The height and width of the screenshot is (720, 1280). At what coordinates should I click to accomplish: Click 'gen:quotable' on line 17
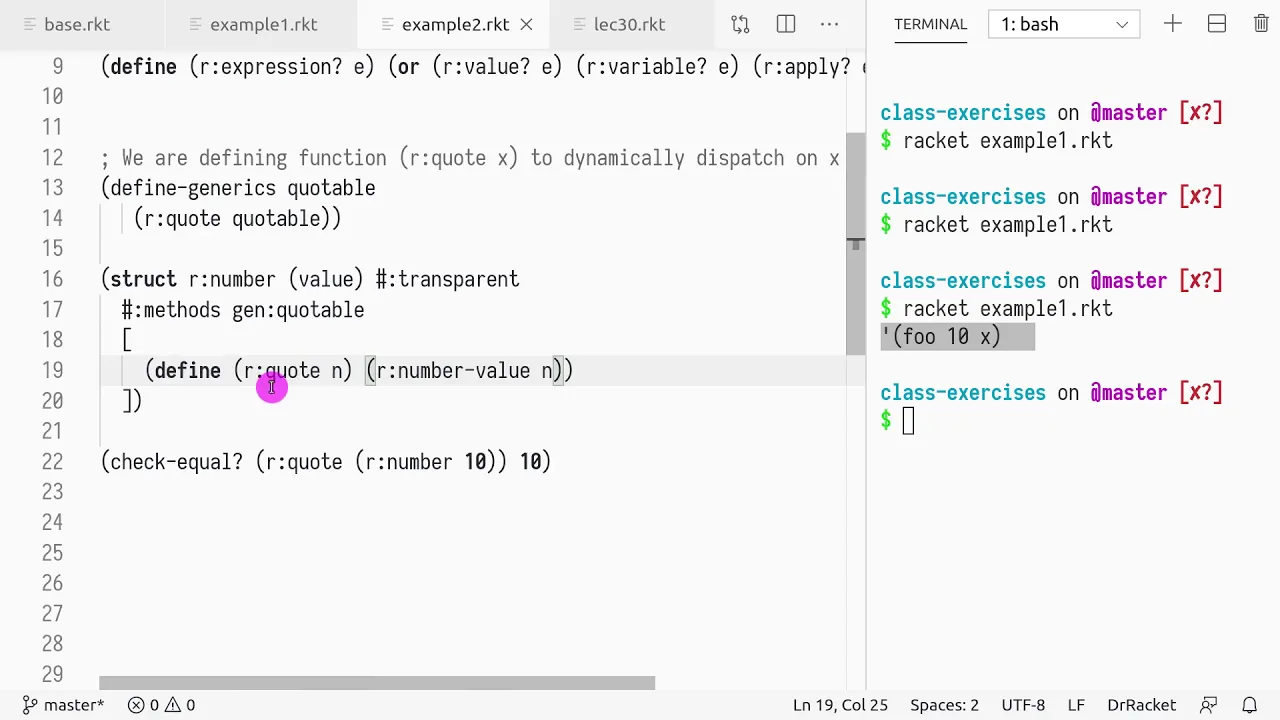point(298,310)
